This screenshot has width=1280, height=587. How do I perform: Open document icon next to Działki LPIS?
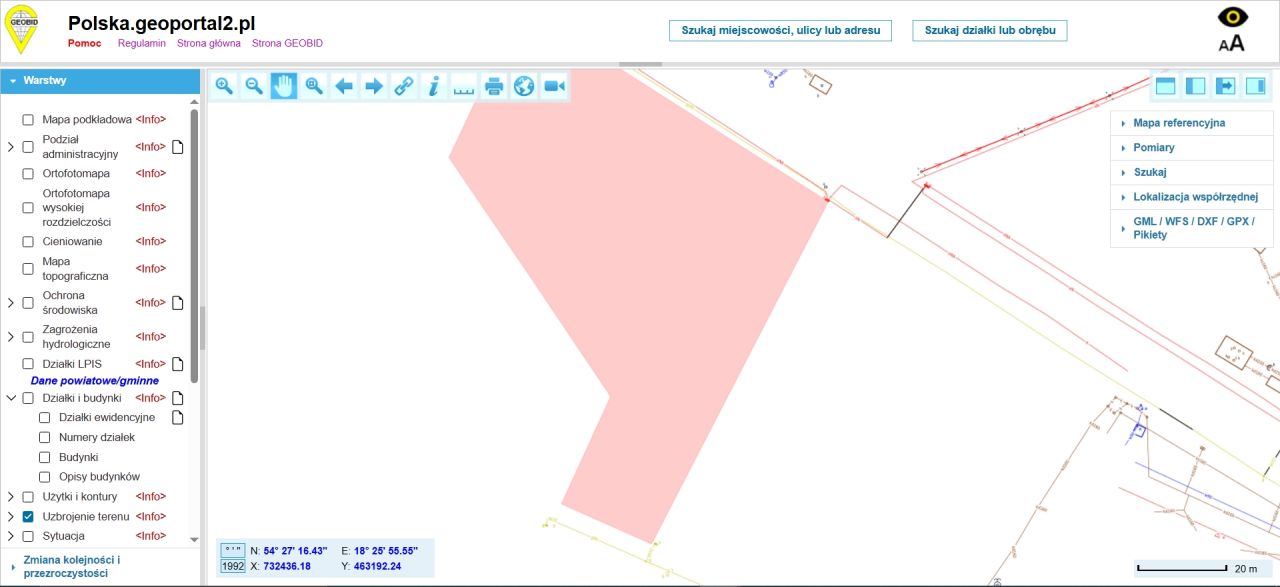click(178, 364)
